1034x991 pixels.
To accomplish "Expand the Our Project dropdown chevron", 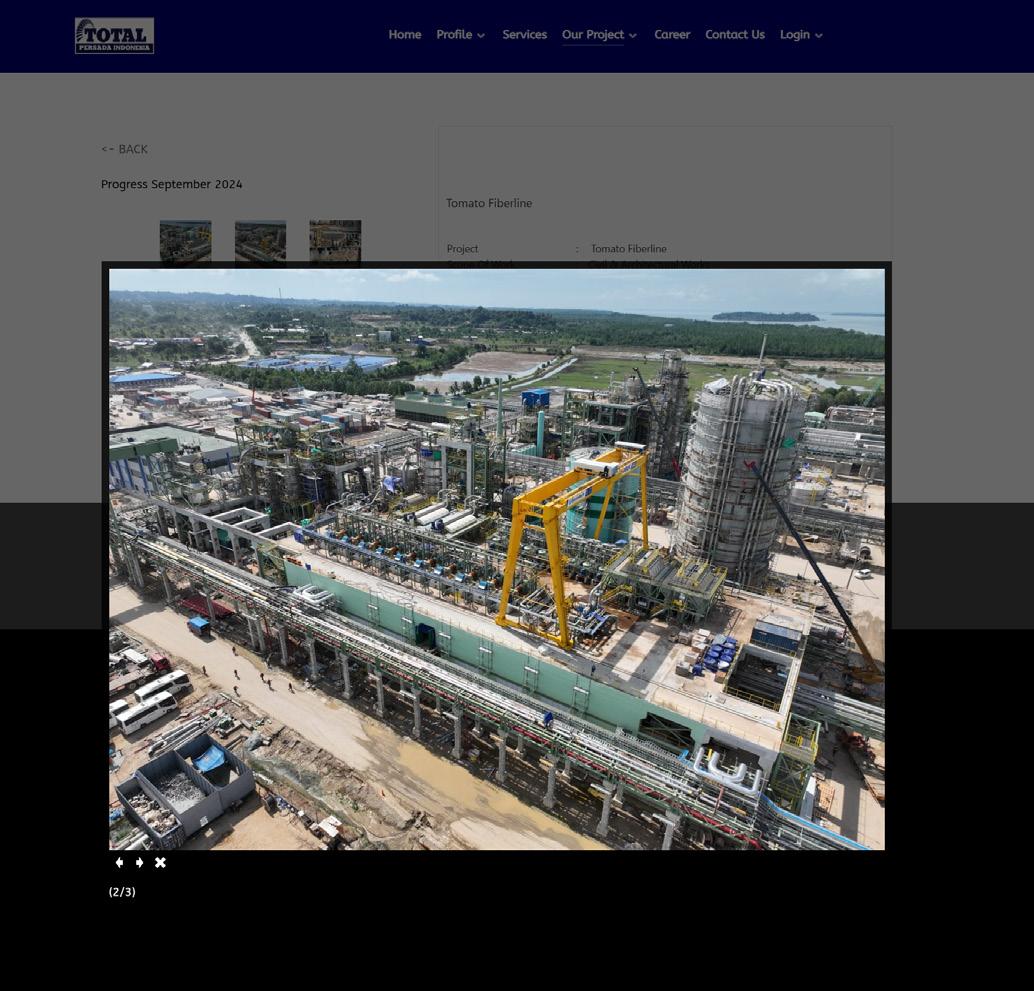I will pyautogui.click(x=633, y=36).
